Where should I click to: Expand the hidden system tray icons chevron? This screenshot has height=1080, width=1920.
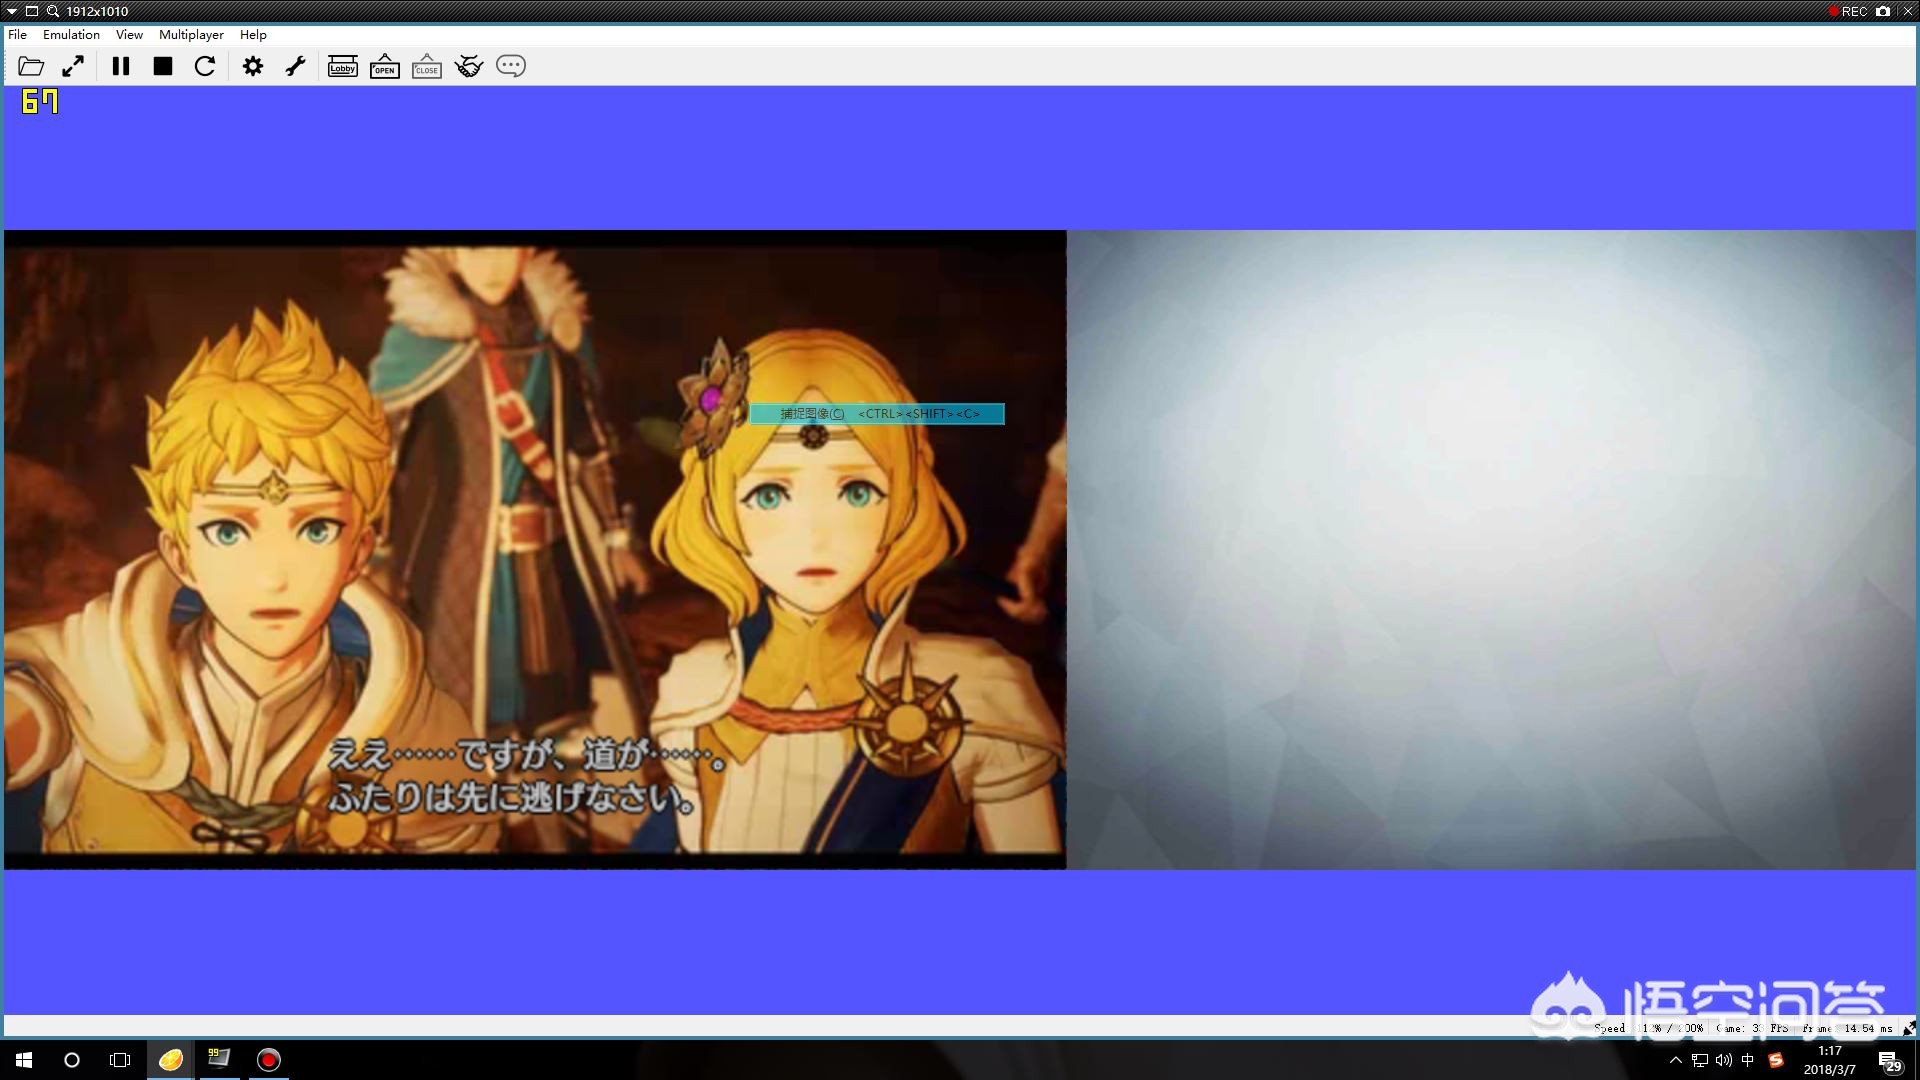pyautogui.click(x=1676, y=1060)
